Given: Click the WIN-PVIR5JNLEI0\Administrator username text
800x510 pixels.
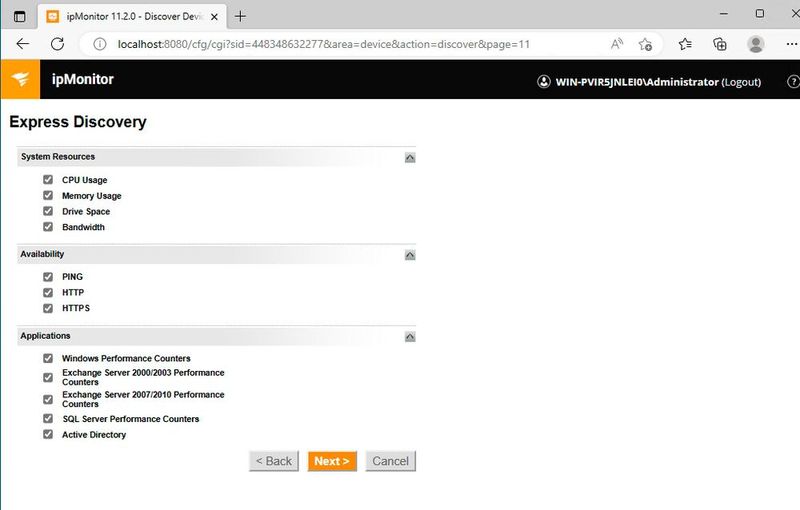Looking at the screenshot, I should point(637,82).
